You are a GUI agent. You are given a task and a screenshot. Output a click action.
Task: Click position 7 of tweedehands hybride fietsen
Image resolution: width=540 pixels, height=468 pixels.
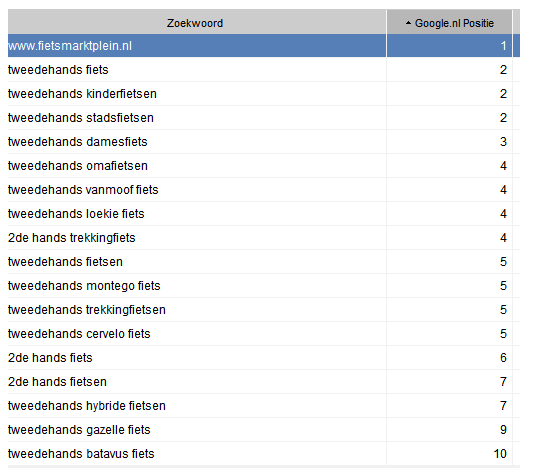503,406
